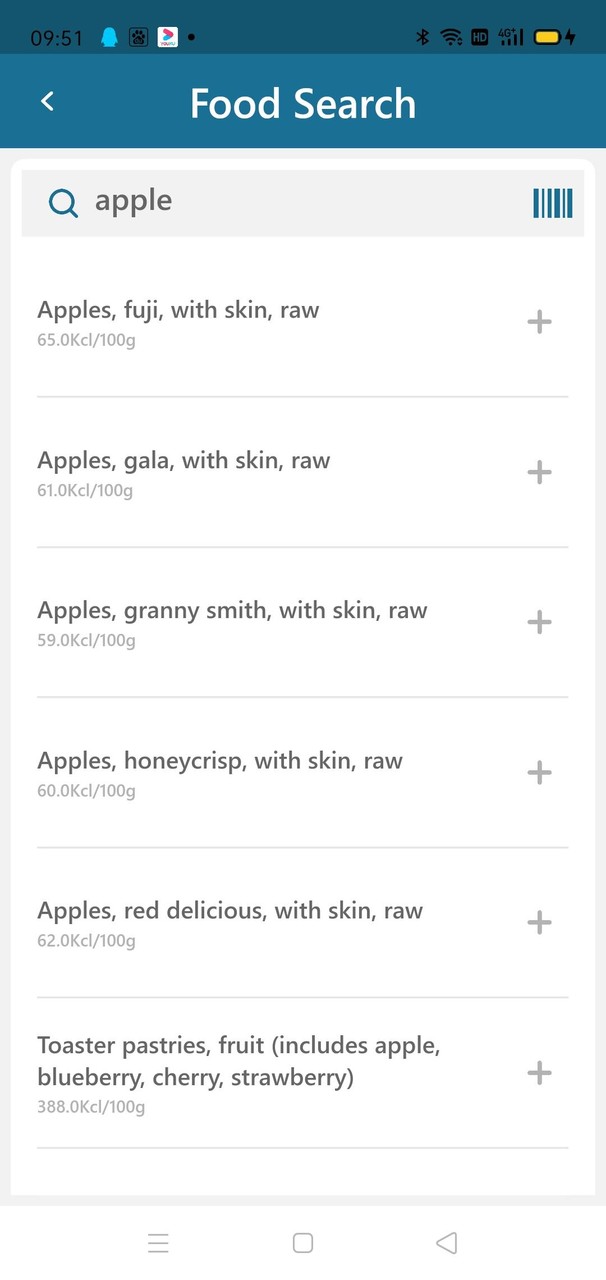Add Apples granny smith with plus button
The height and width of the screenshot is (1280, 606).
coord(539,621)
